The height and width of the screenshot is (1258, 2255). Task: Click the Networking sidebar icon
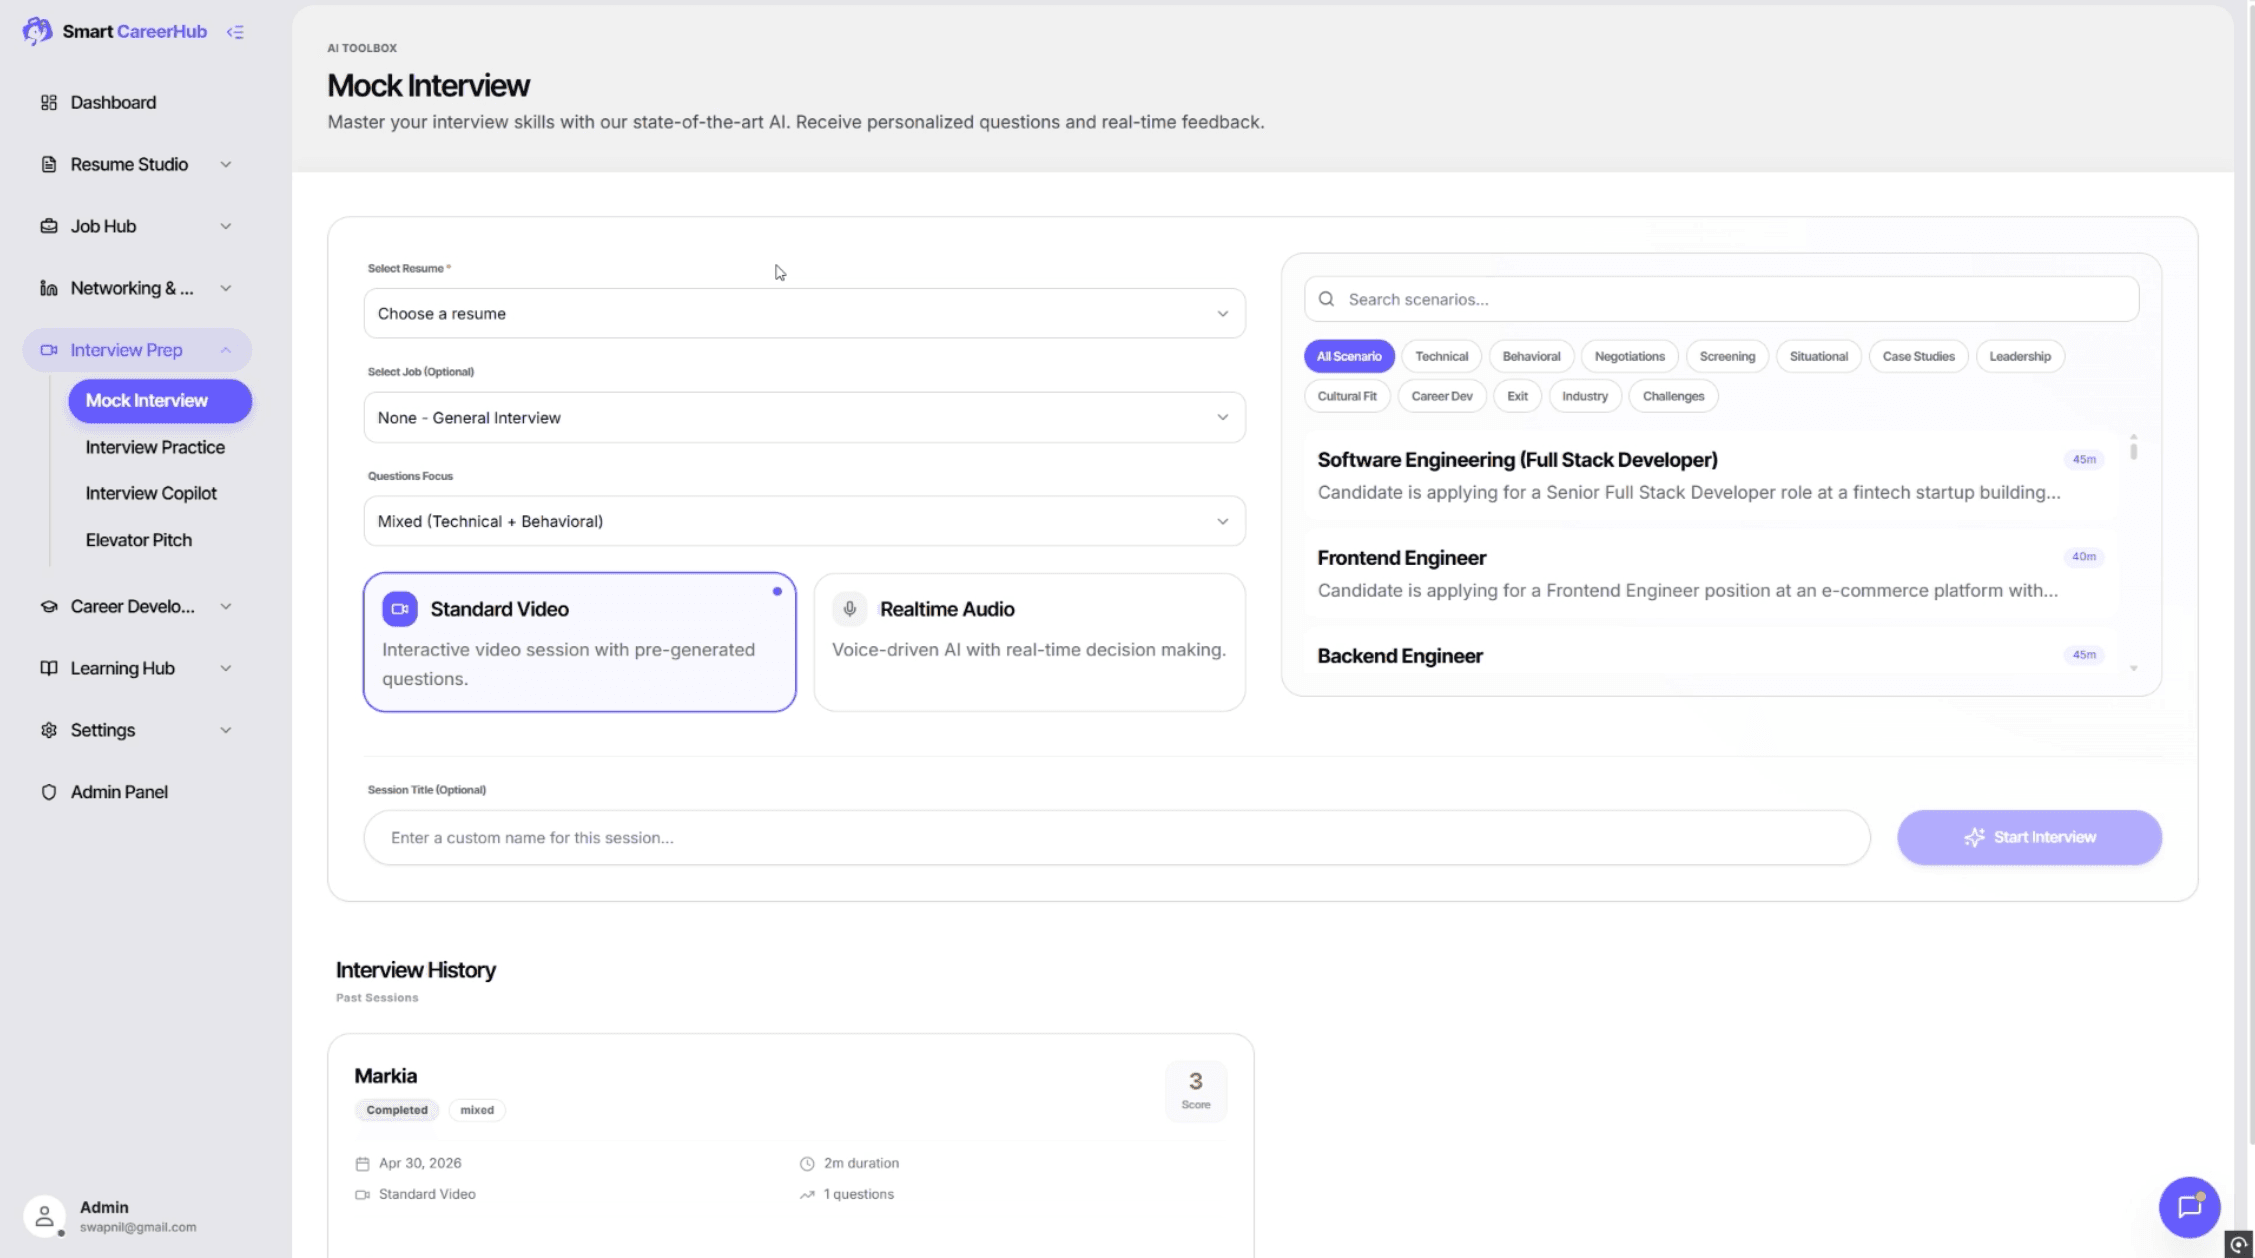click(48, 288)
